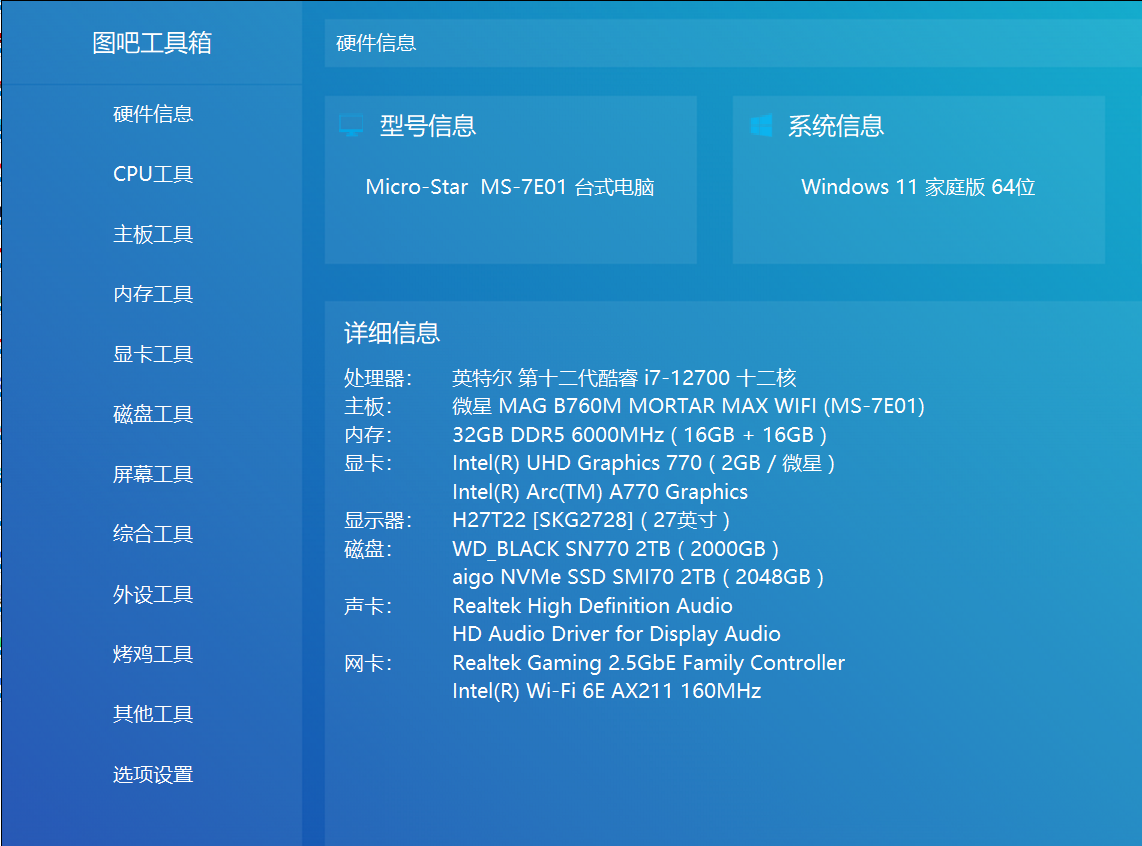Viewport: 1142px width, 846px height.
Task: Click Intel(R) Wi-Fi 6E AX211 160MHz line
Action: [607, 691]
